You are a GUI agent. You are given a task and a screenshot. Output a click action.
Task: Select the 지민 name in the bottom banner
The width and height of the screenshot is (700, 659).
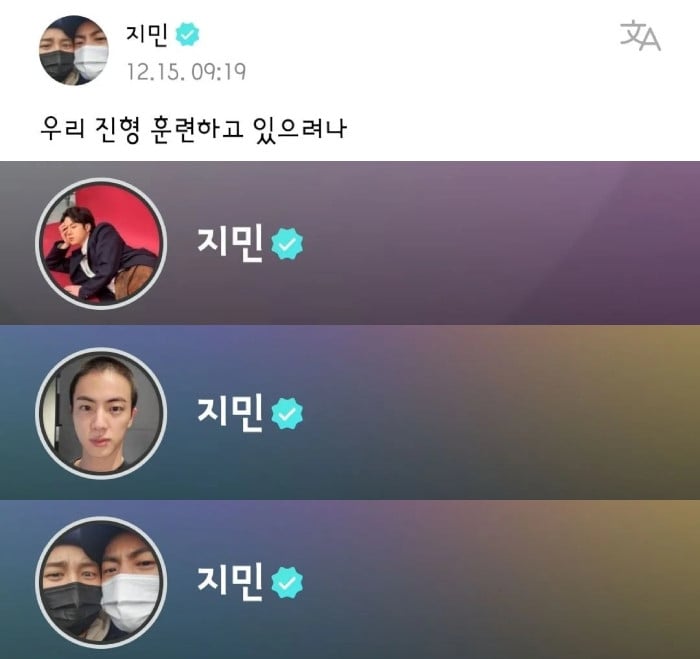tap(230, 582)
